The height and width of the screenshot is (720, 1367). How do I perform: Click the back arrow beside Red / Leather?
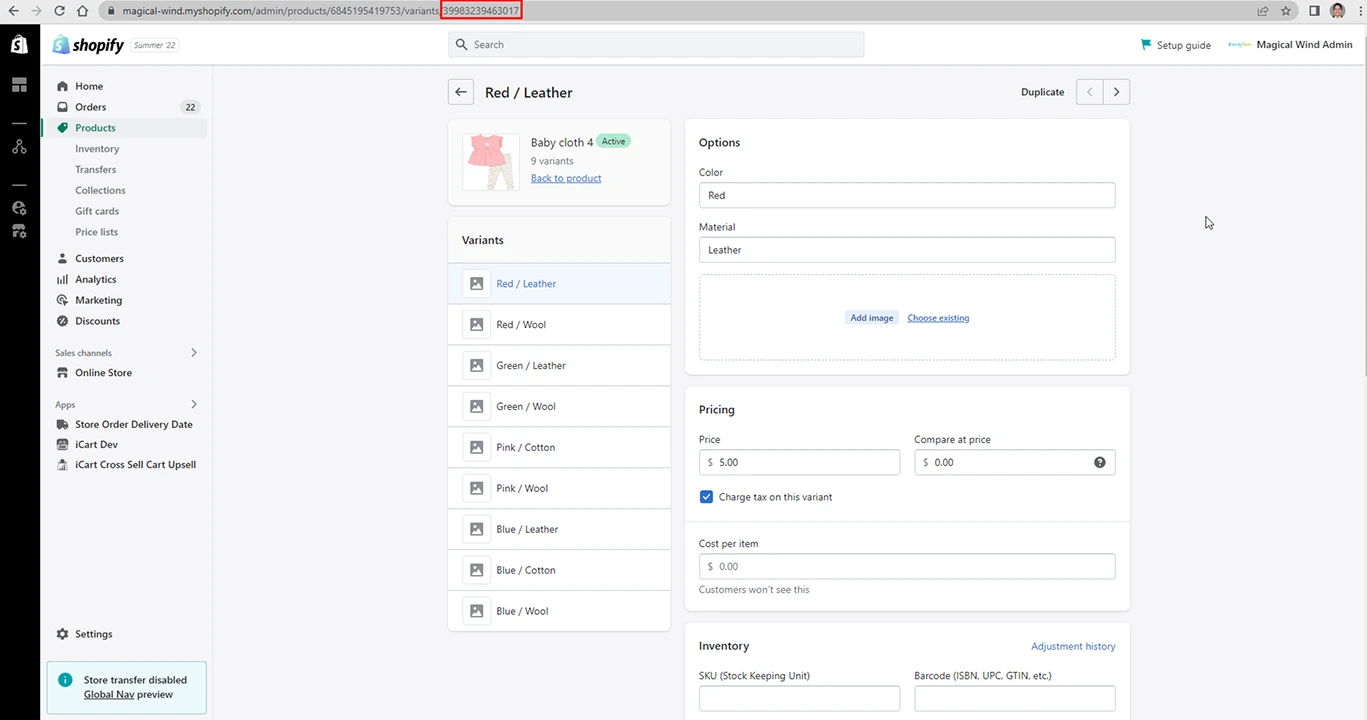coord(460,92)
